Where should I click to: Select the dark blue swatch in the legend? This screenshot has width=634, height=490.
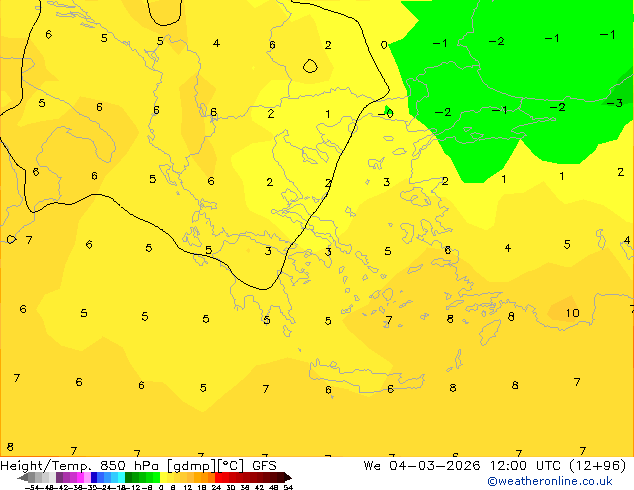point(94,477)
